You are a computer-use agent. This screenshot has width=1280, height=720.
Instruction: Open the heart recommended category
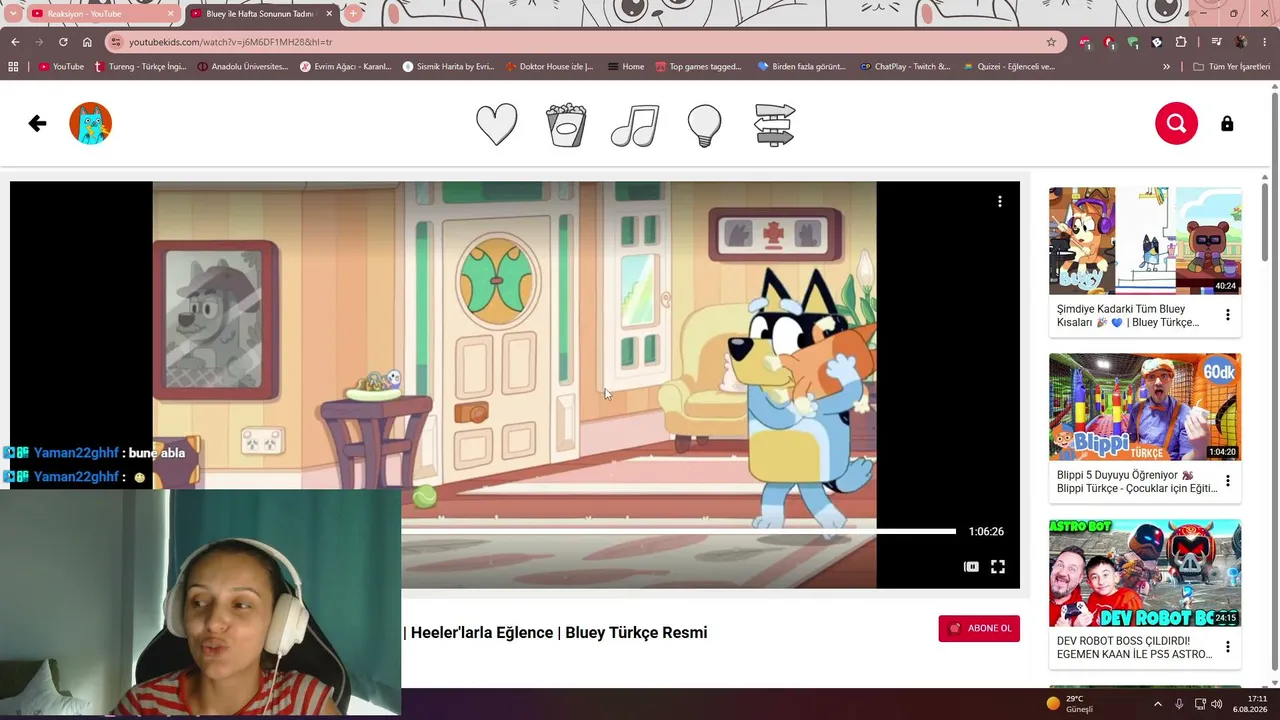pyautogui.click(x=496, y=125)
